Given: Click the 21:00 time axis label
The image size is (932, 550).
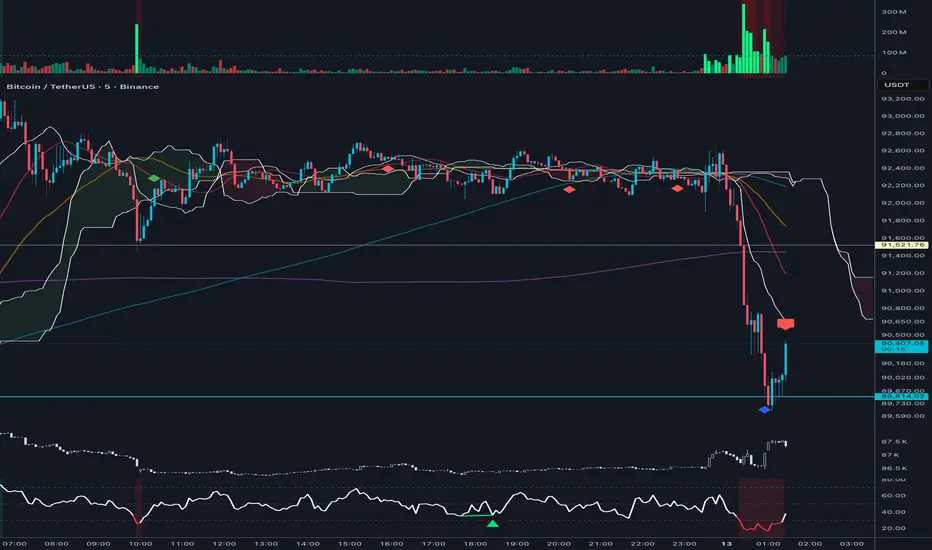Looking at the screenshot, I should click(x=600, y=543).
